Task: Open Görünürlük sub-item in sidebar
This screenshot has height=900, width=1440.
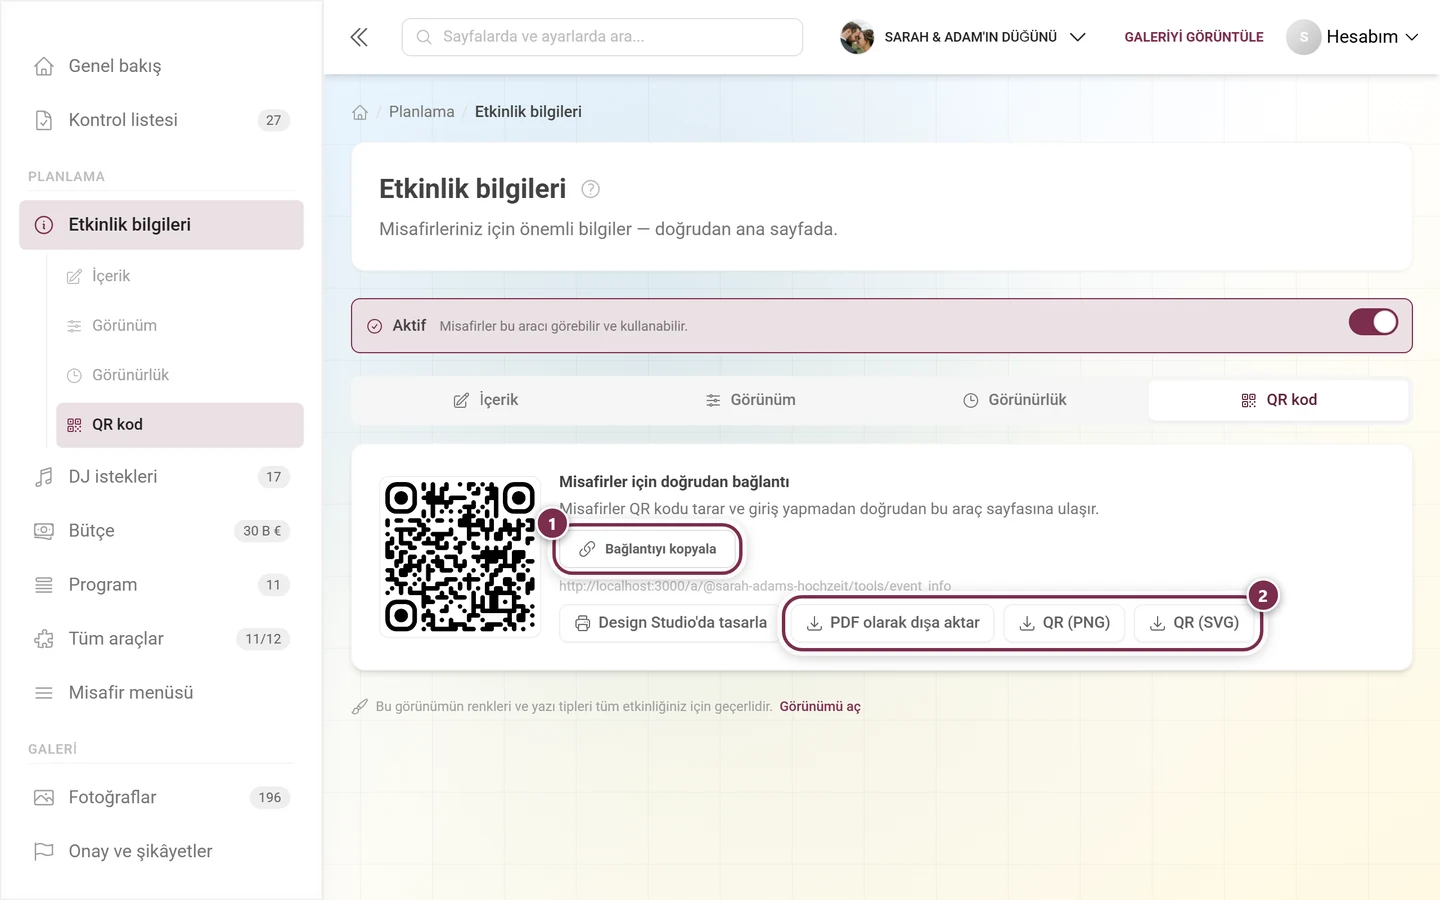Action: tap(180, 375)
